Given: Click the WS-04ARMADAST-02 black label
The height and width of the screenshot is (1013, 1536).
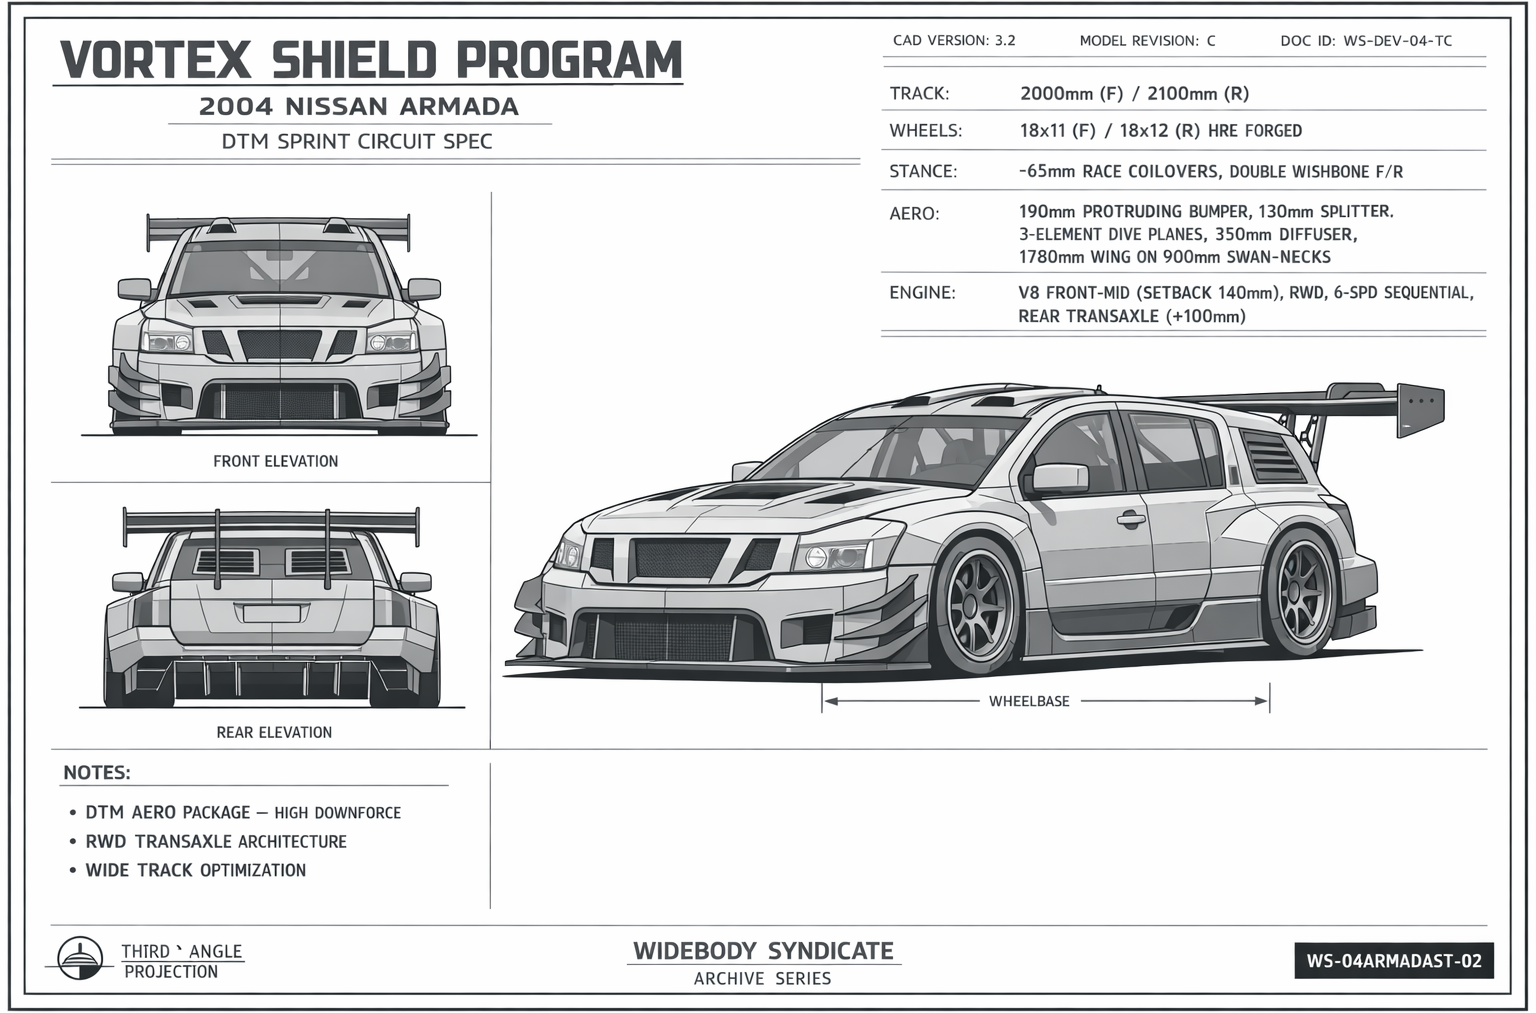Looking at the screenshot, I should pos(1393,961).
